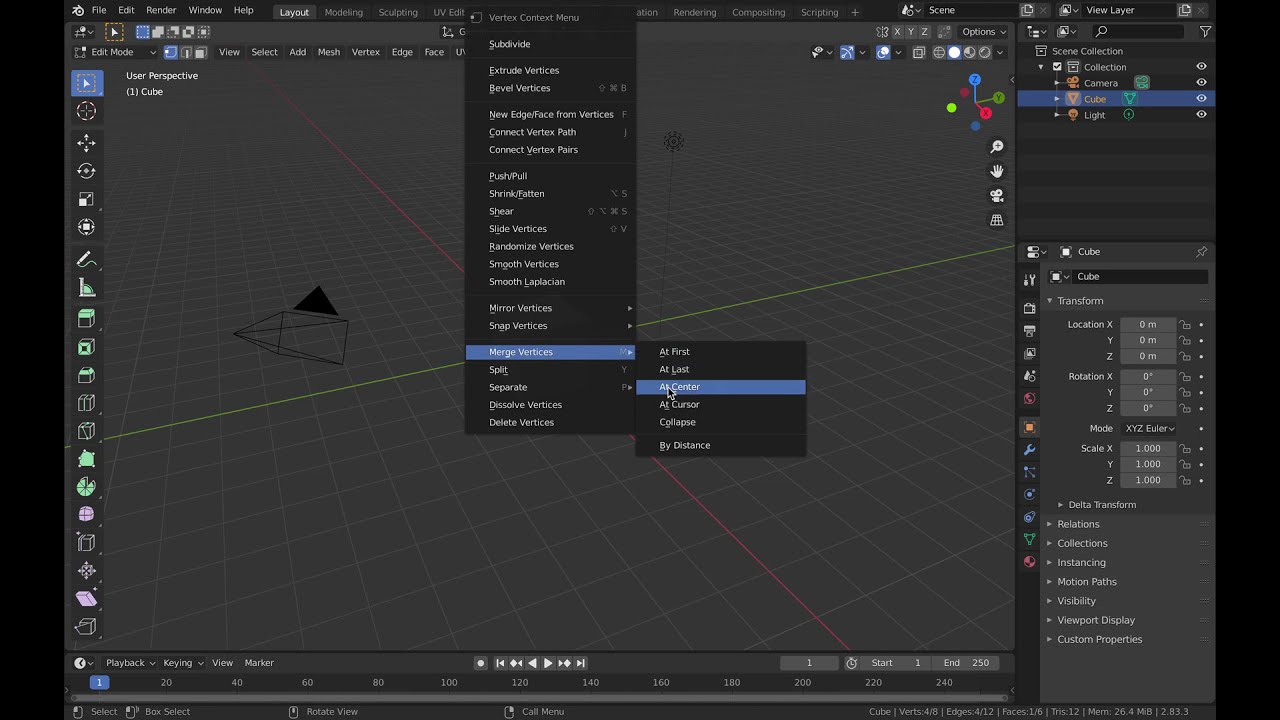Select the Edge Slide tool

click(x=86, y=543)
